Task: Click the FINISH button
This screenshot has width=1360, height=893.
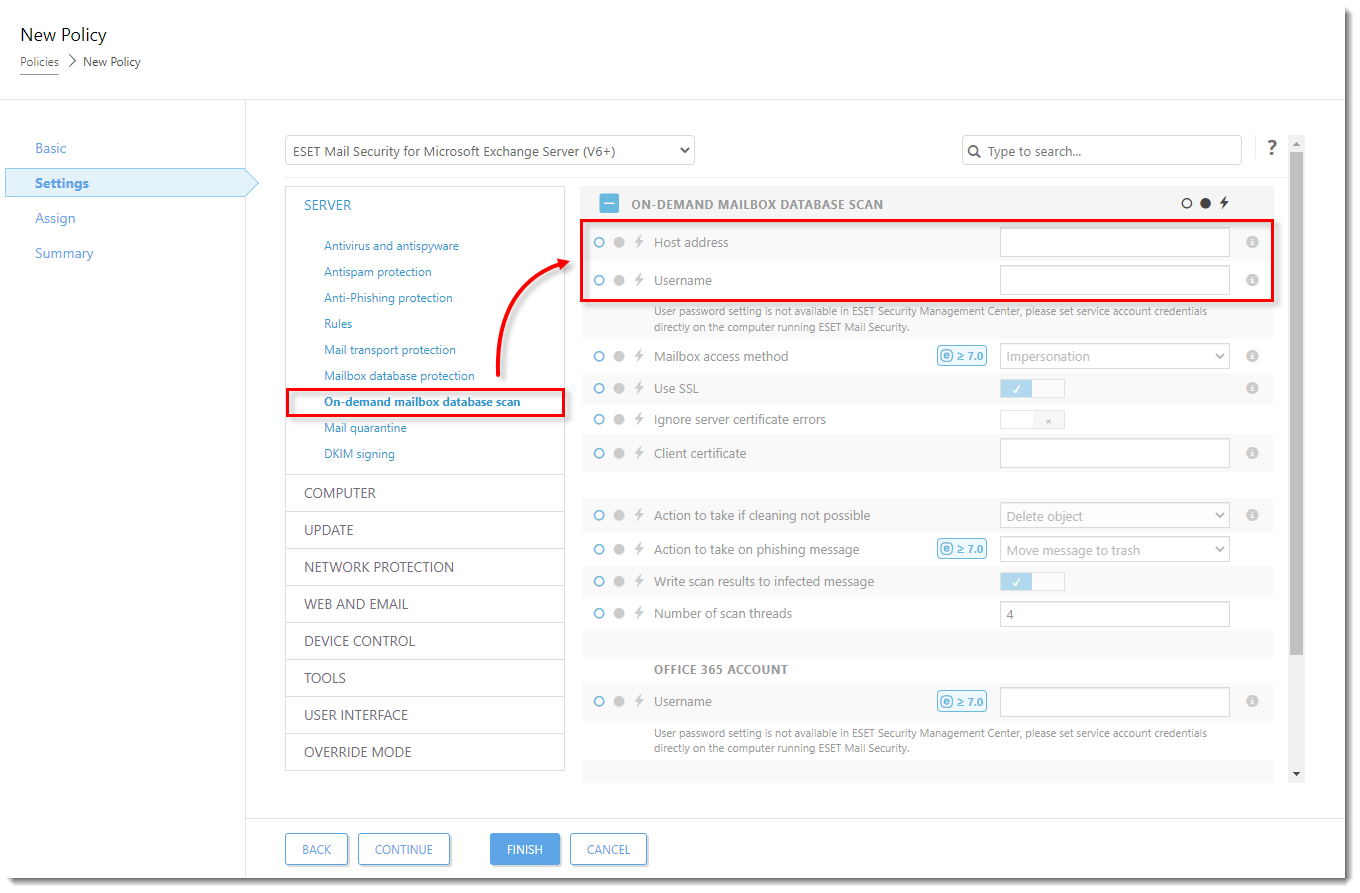Action: coord(525,849)
